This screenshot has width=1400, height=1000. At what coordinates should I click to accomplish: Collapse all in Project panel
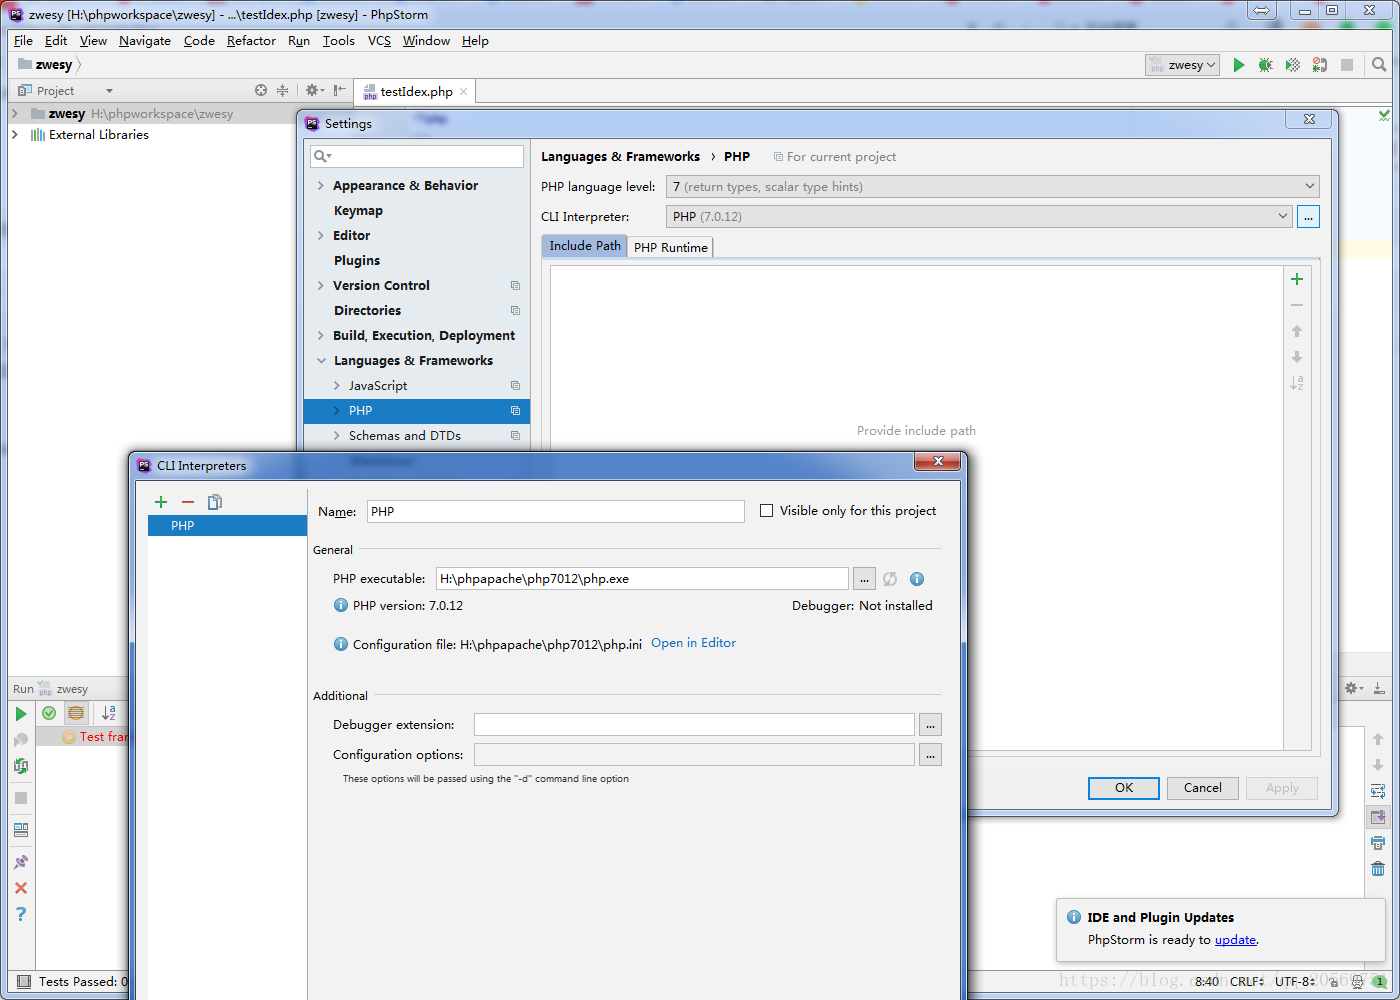[x=282, y=90]
